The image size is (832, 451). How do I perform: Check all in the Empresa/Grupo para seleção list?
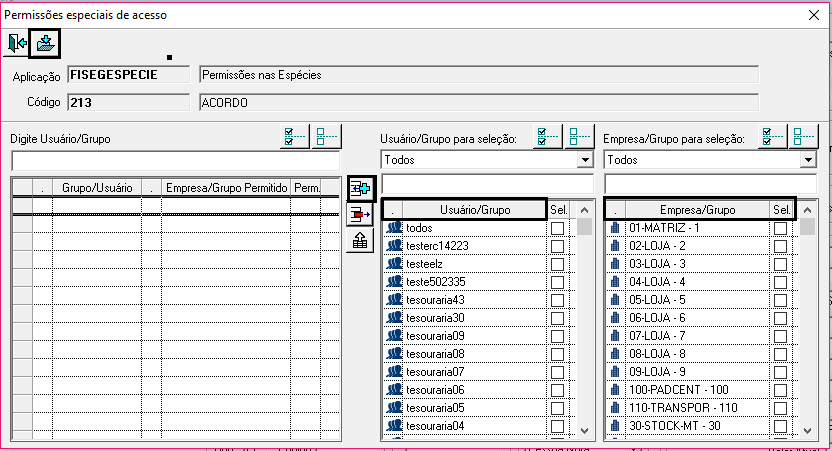coord(772,137)
